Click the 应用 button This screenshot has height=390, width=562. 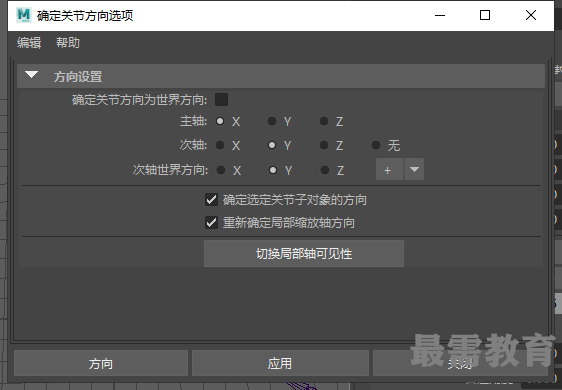point(280,363)
